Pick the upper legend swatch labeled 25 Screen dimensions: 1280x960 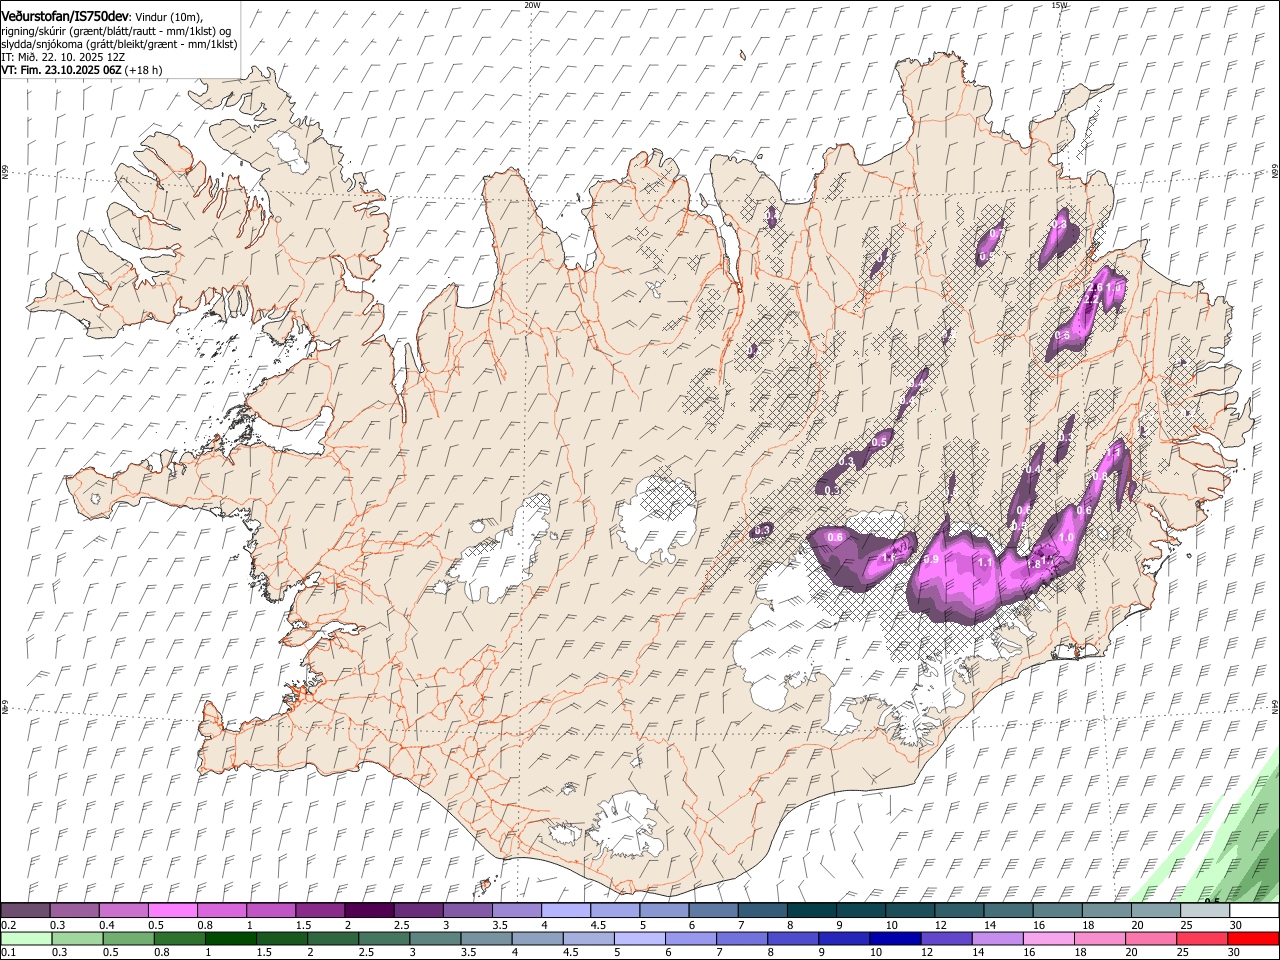pyautogui.click(x=1206, y=910)
